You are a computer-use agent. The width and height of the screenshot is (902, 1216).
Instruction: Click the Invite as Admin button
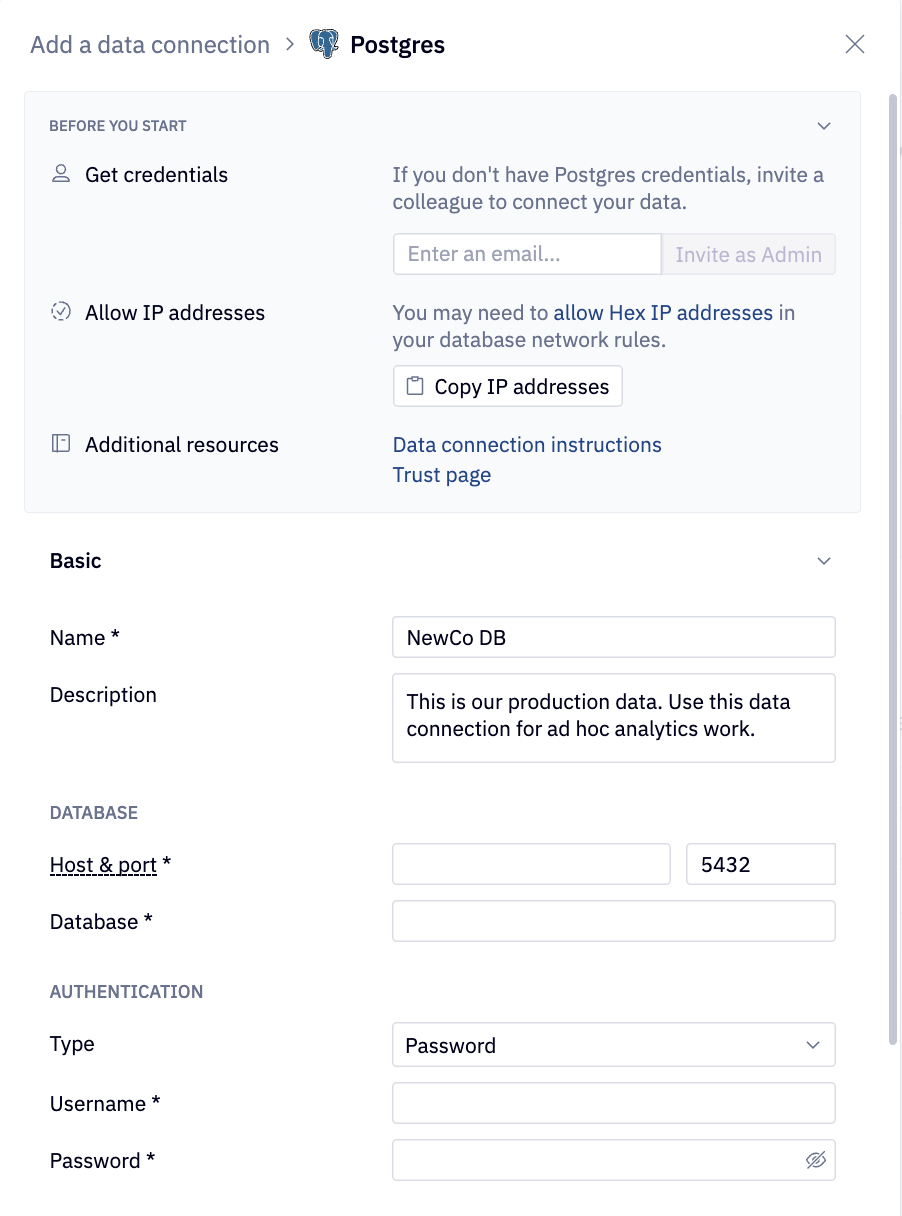pyautogui.click(x=748, y=254)
